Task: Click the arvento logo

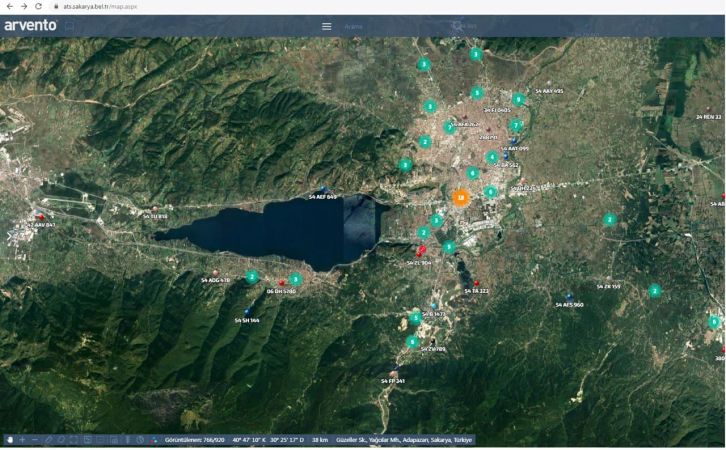Action: click(31, 25)
